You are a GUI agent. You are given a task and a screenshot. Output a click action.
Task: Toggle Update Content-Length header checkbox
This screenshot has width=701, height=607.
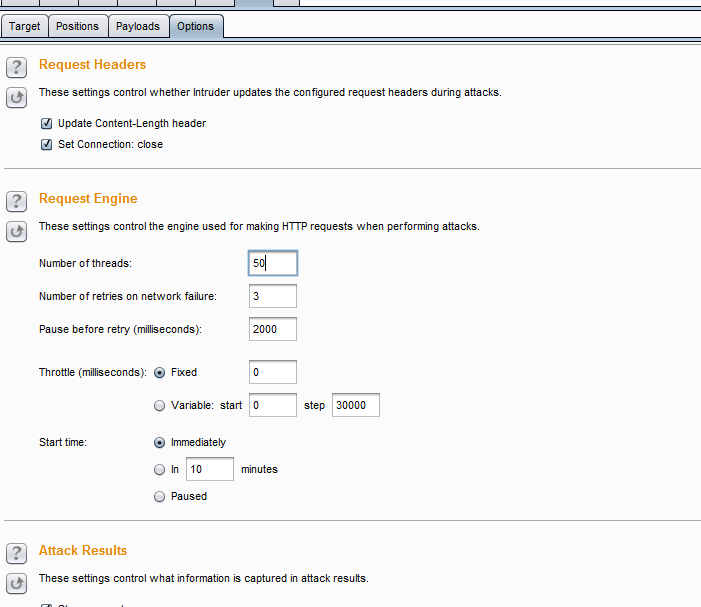tap(46, 123)
